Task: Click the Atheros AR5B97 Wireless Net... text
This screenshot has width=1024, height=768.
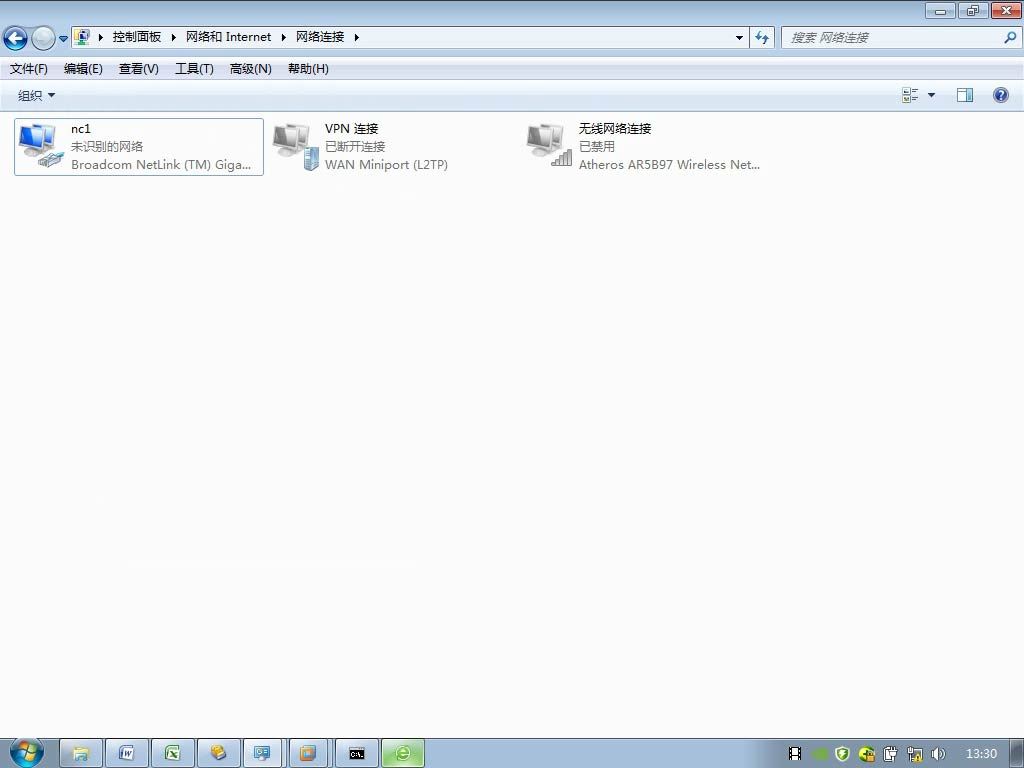Action: (x=669, y=165)
